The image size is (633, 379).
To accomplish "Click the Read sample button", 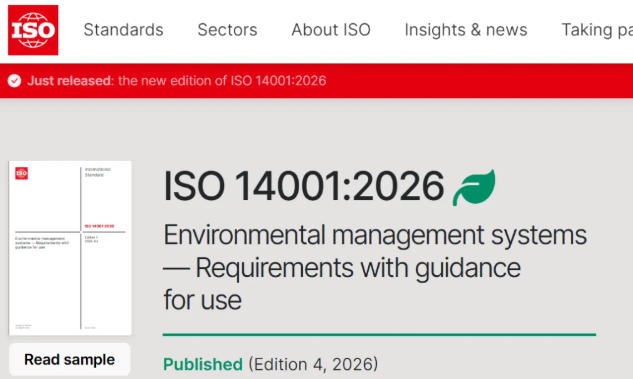I will tap(70, 359).
